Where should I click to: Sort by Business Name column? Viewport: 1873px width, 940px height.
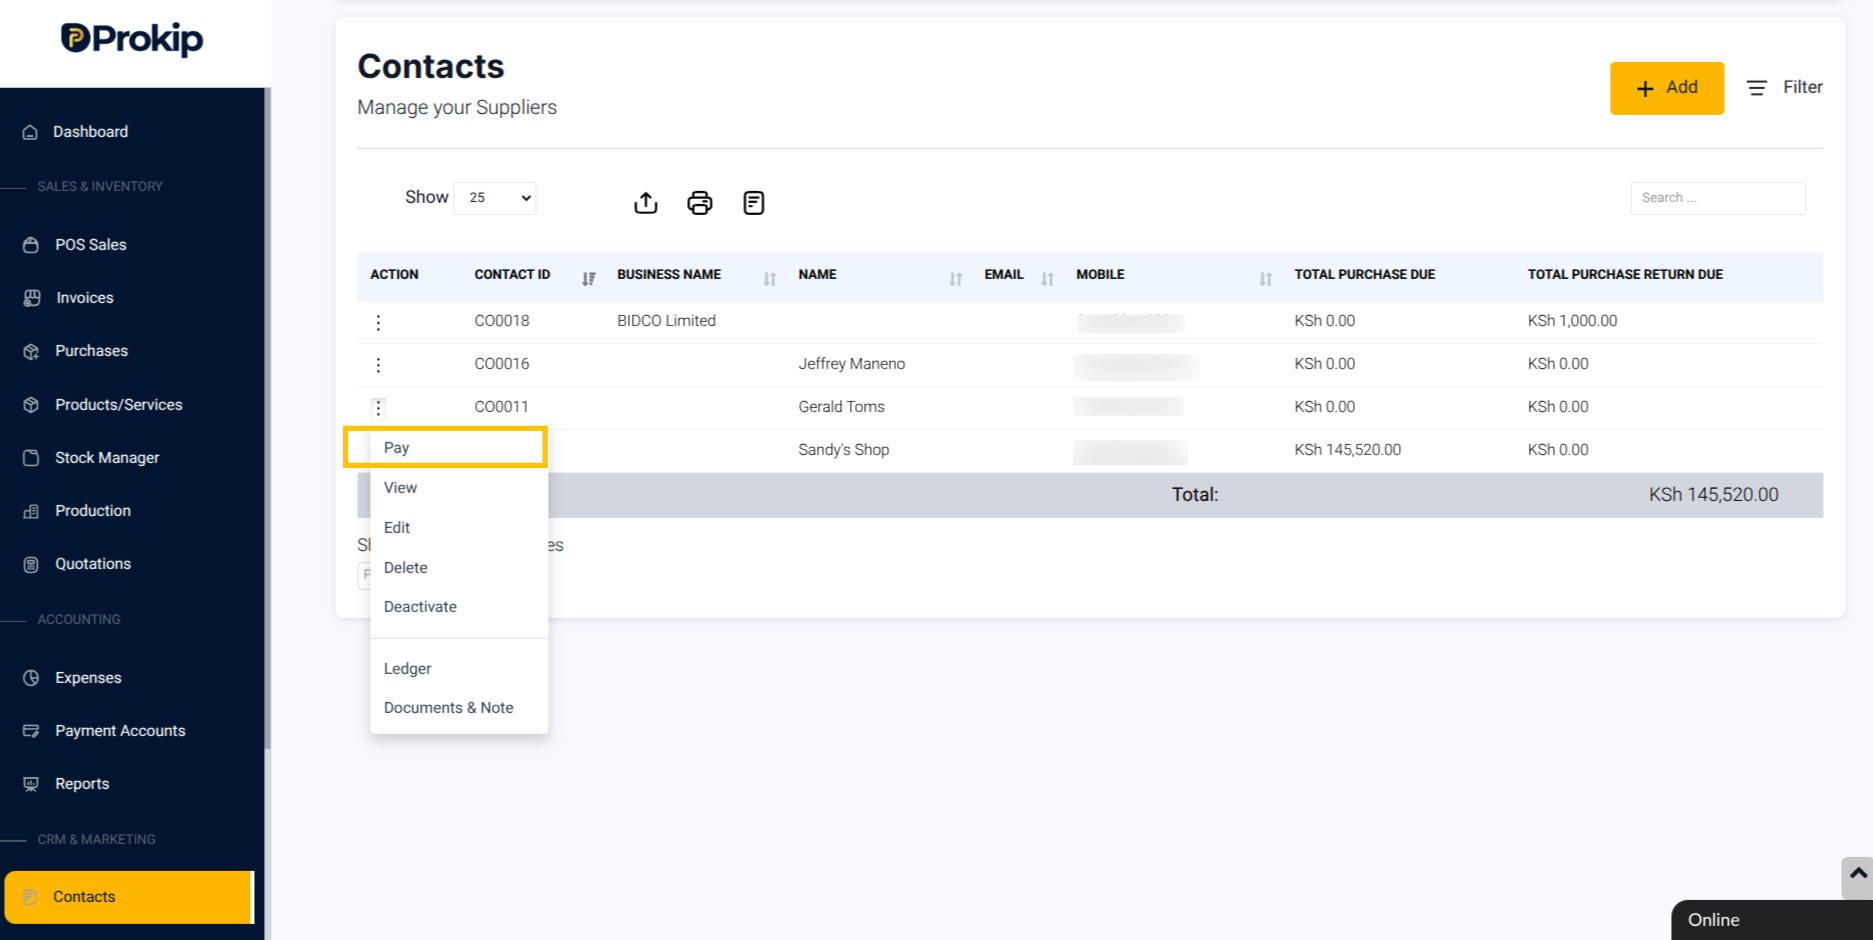(x=769, y=279)
